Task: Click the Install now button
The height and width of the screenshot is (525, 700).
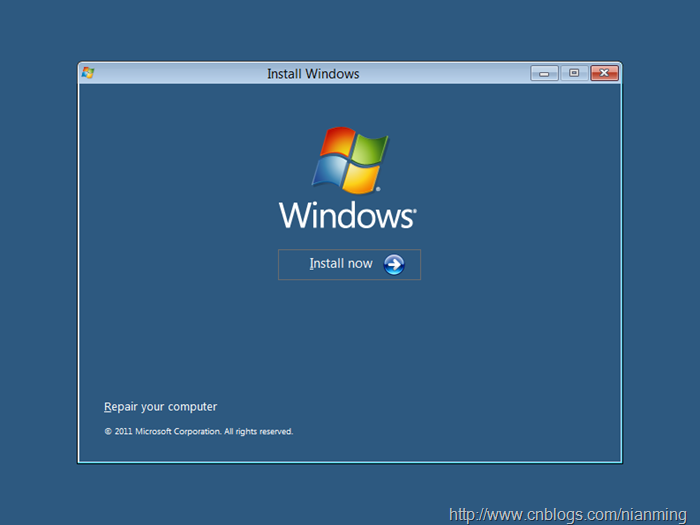Action: coord(349,264)
